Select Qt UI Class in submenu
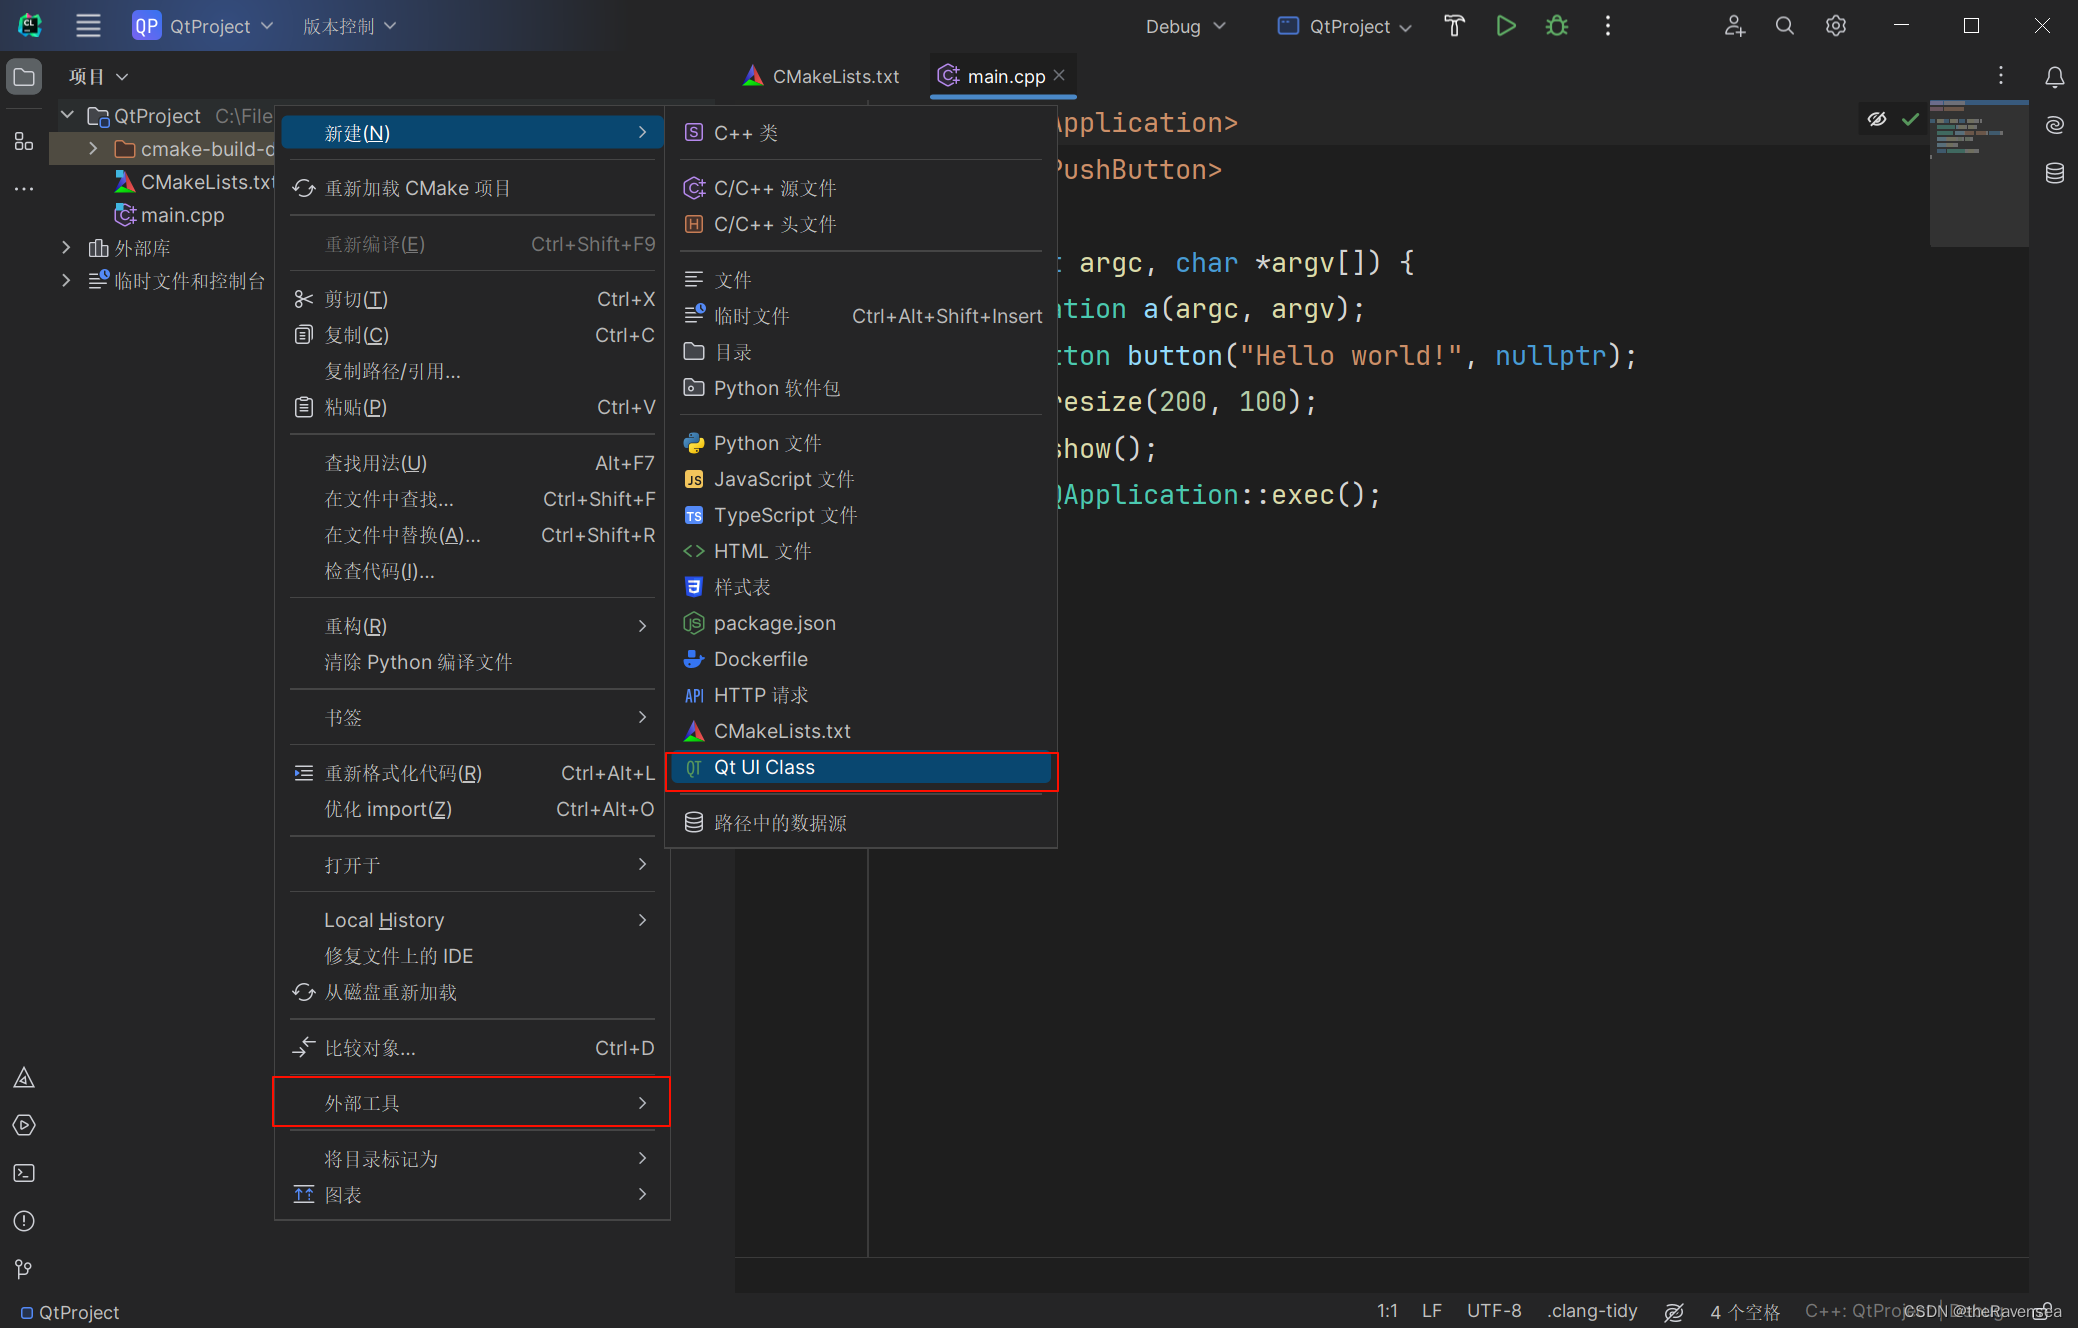Image resolution: width=2078 pixels, height=1328 pixels. pos(861,768)
